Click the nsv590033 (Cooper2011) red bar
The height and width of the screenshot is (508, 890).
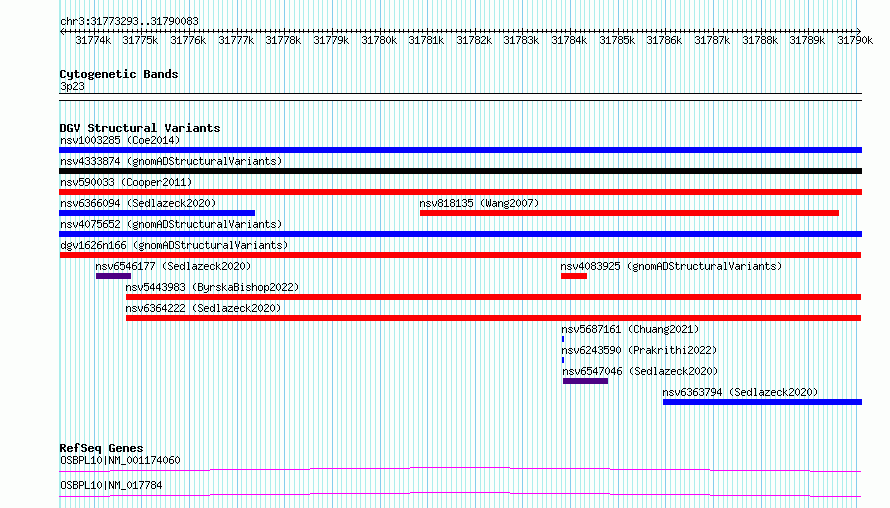(460, 192)
